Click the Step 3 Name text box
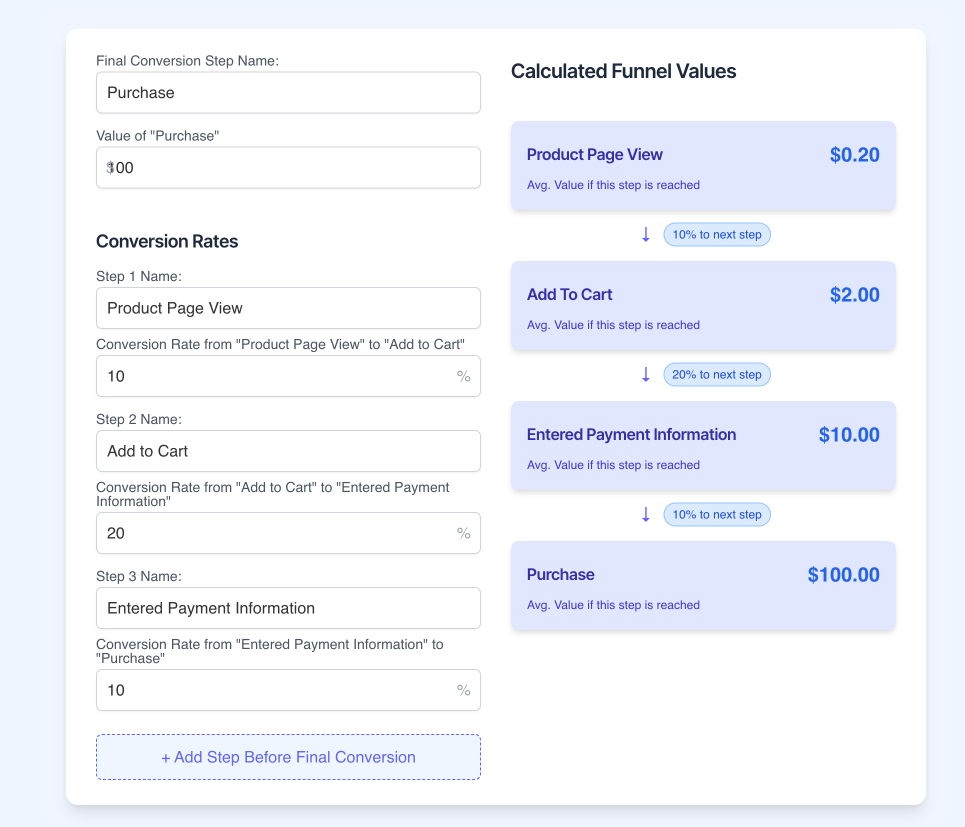This screenshot has width=965, height=827. click(288, 608)
